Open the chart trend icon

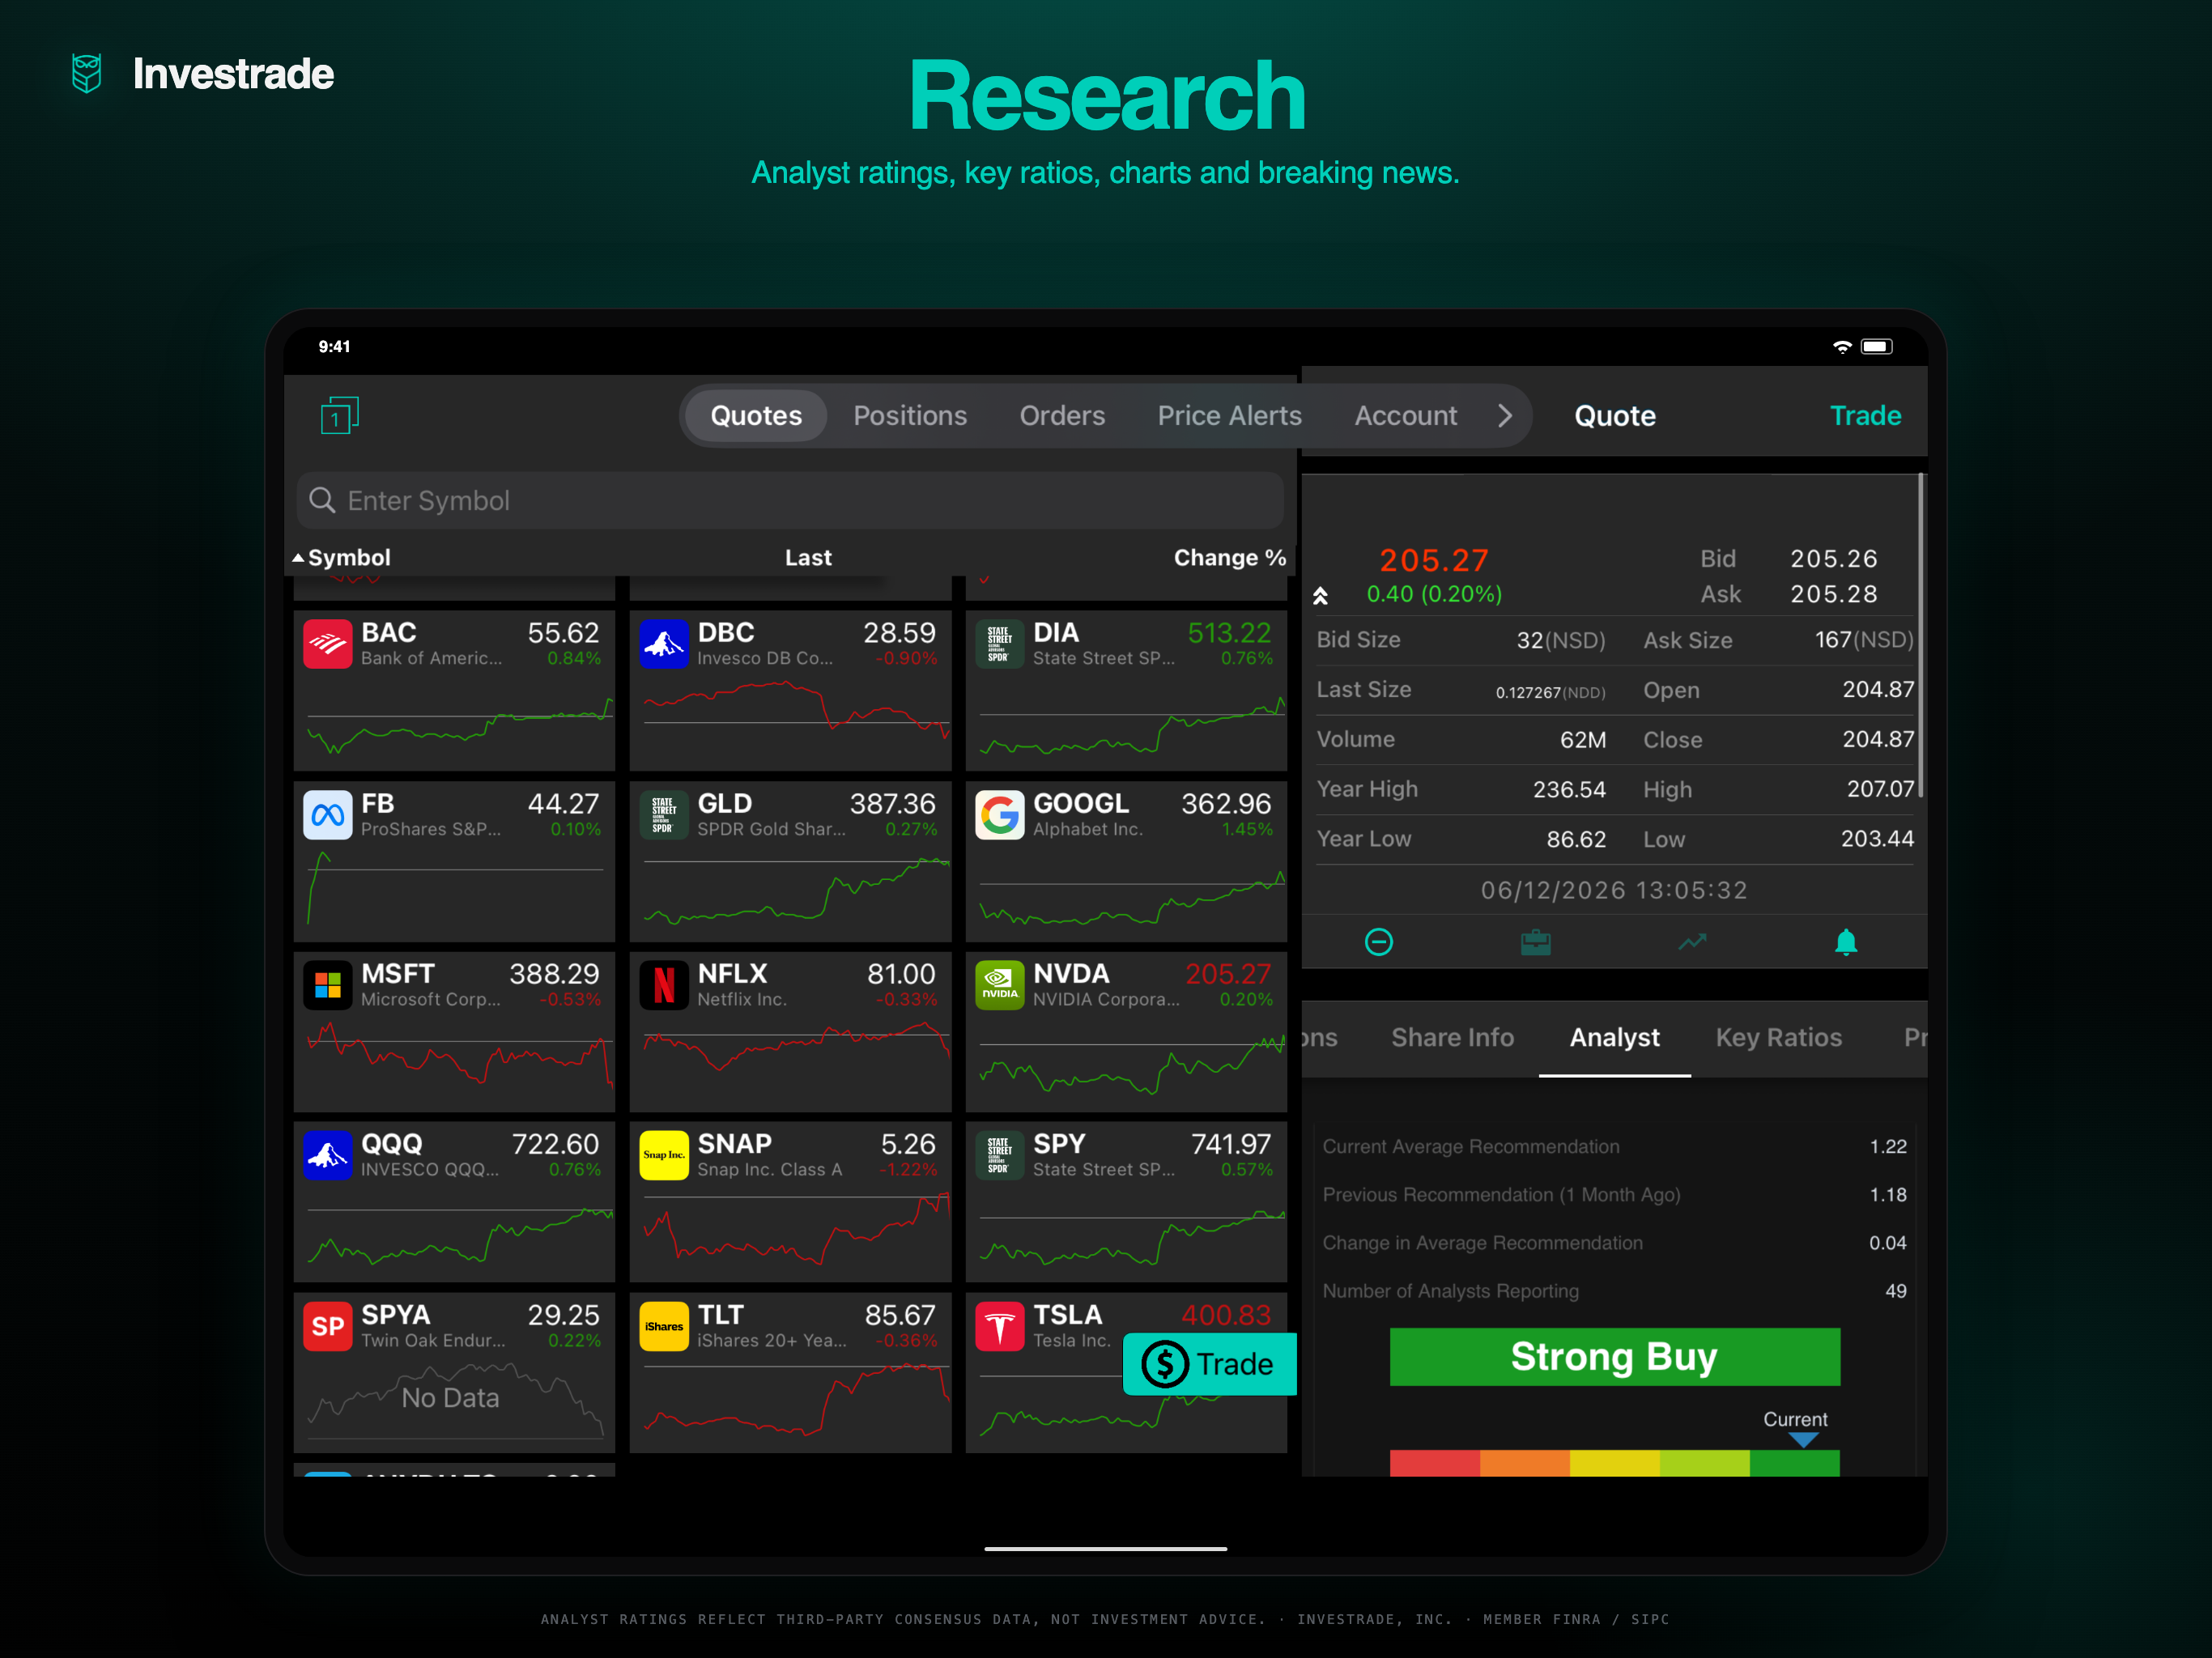1692,942
